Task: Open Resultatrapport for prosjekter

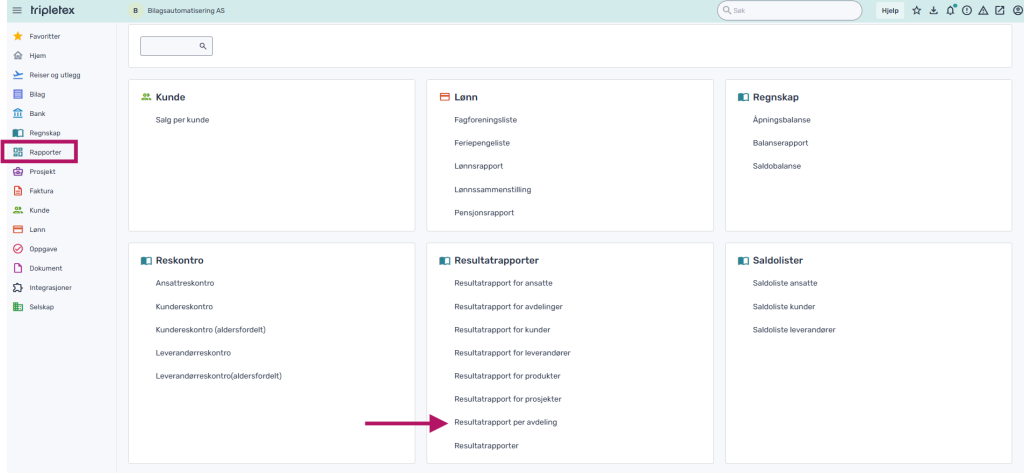Action: point(508,399)
